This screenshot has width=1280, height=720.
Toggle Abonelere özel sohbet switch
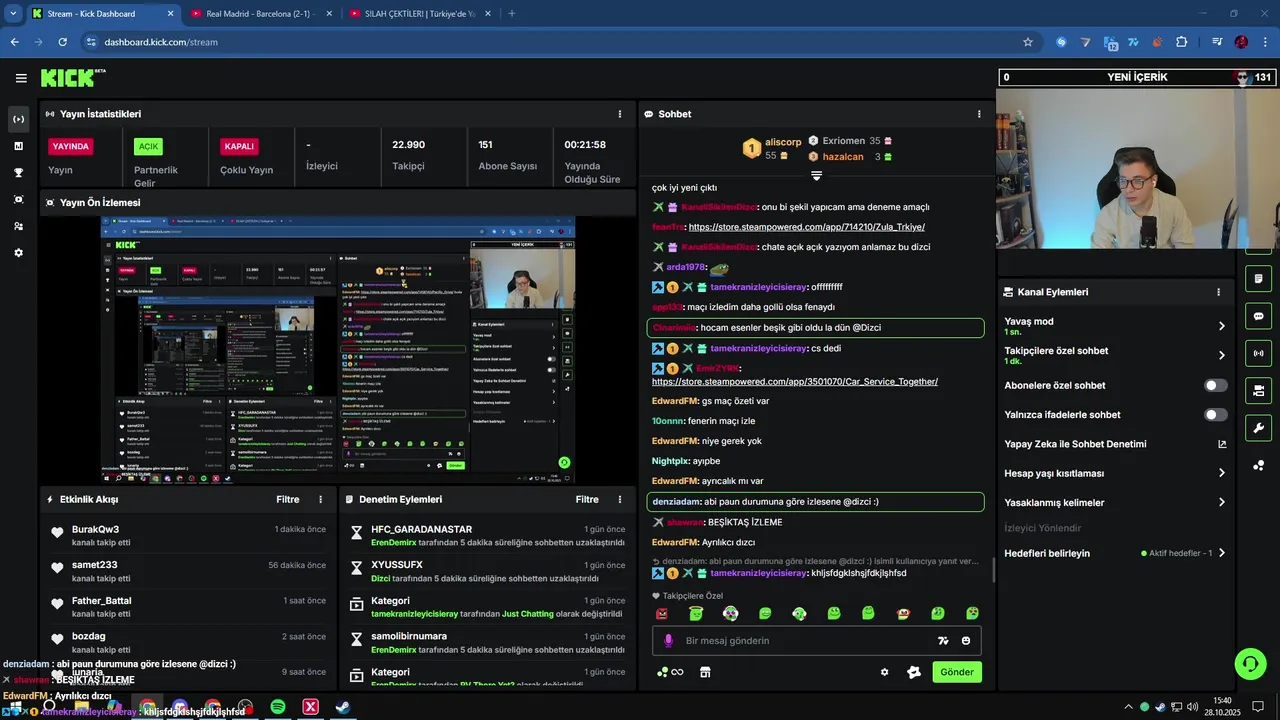[1216, 385]
